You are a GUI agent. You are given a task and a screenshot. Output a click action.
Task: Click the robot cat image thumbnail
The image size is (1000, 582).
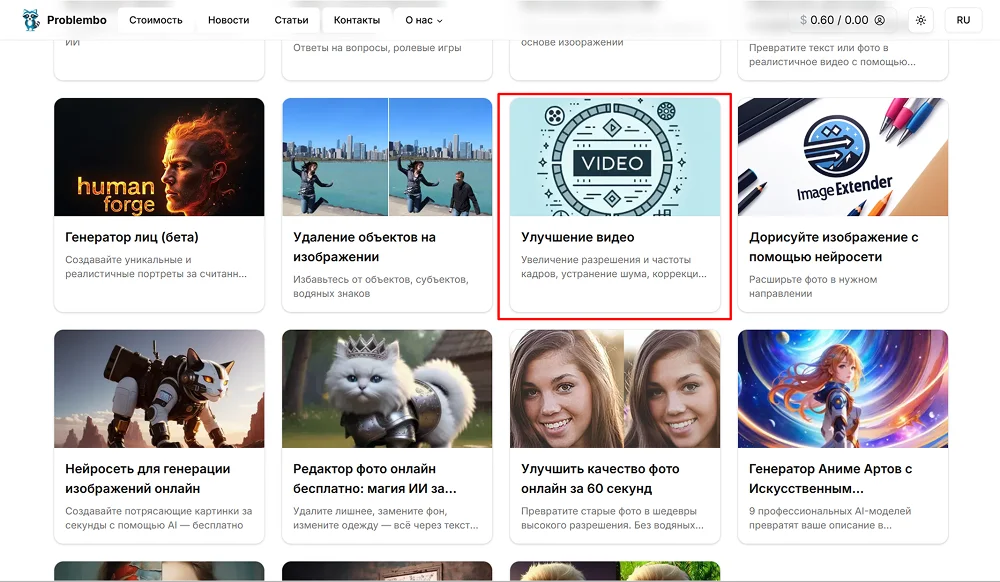pyautogui.click(x=159, y=389)
